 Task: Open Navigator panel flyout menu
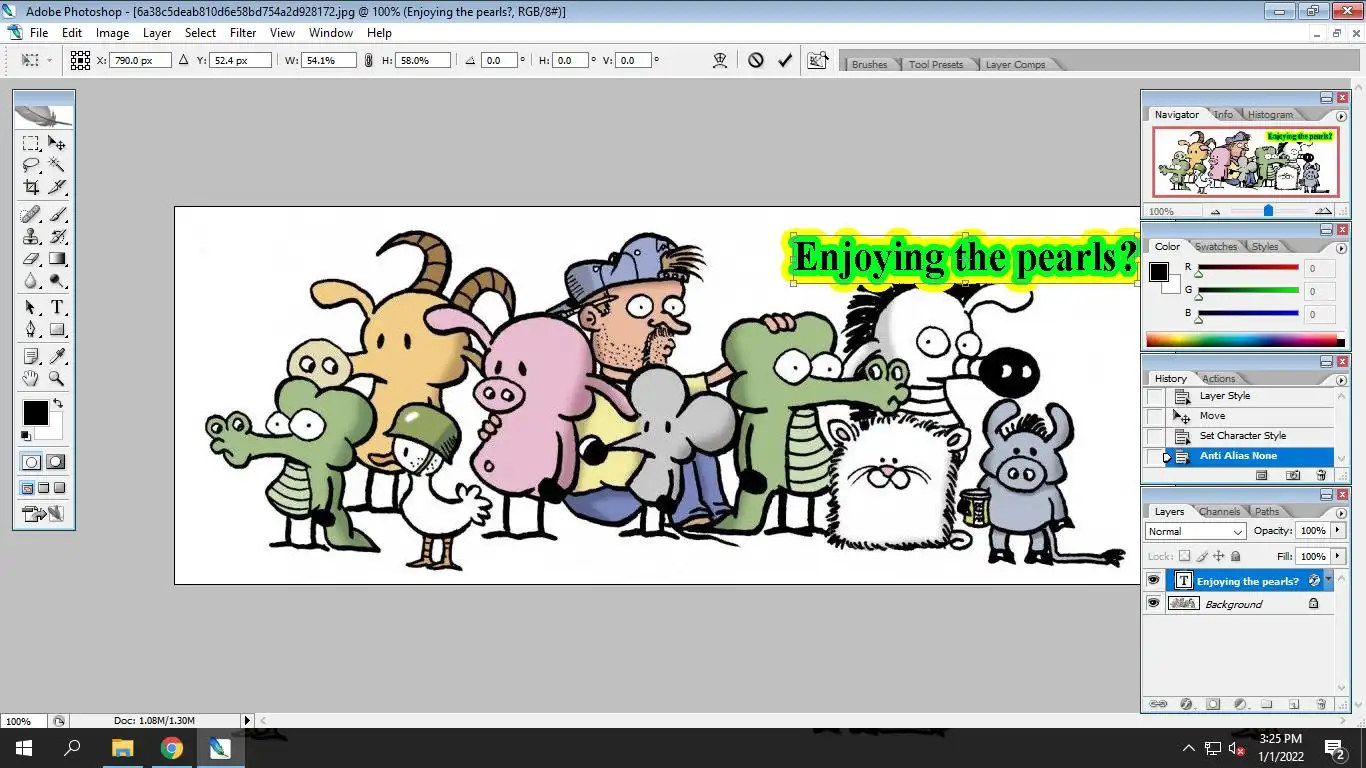(x=1341, y=116)
